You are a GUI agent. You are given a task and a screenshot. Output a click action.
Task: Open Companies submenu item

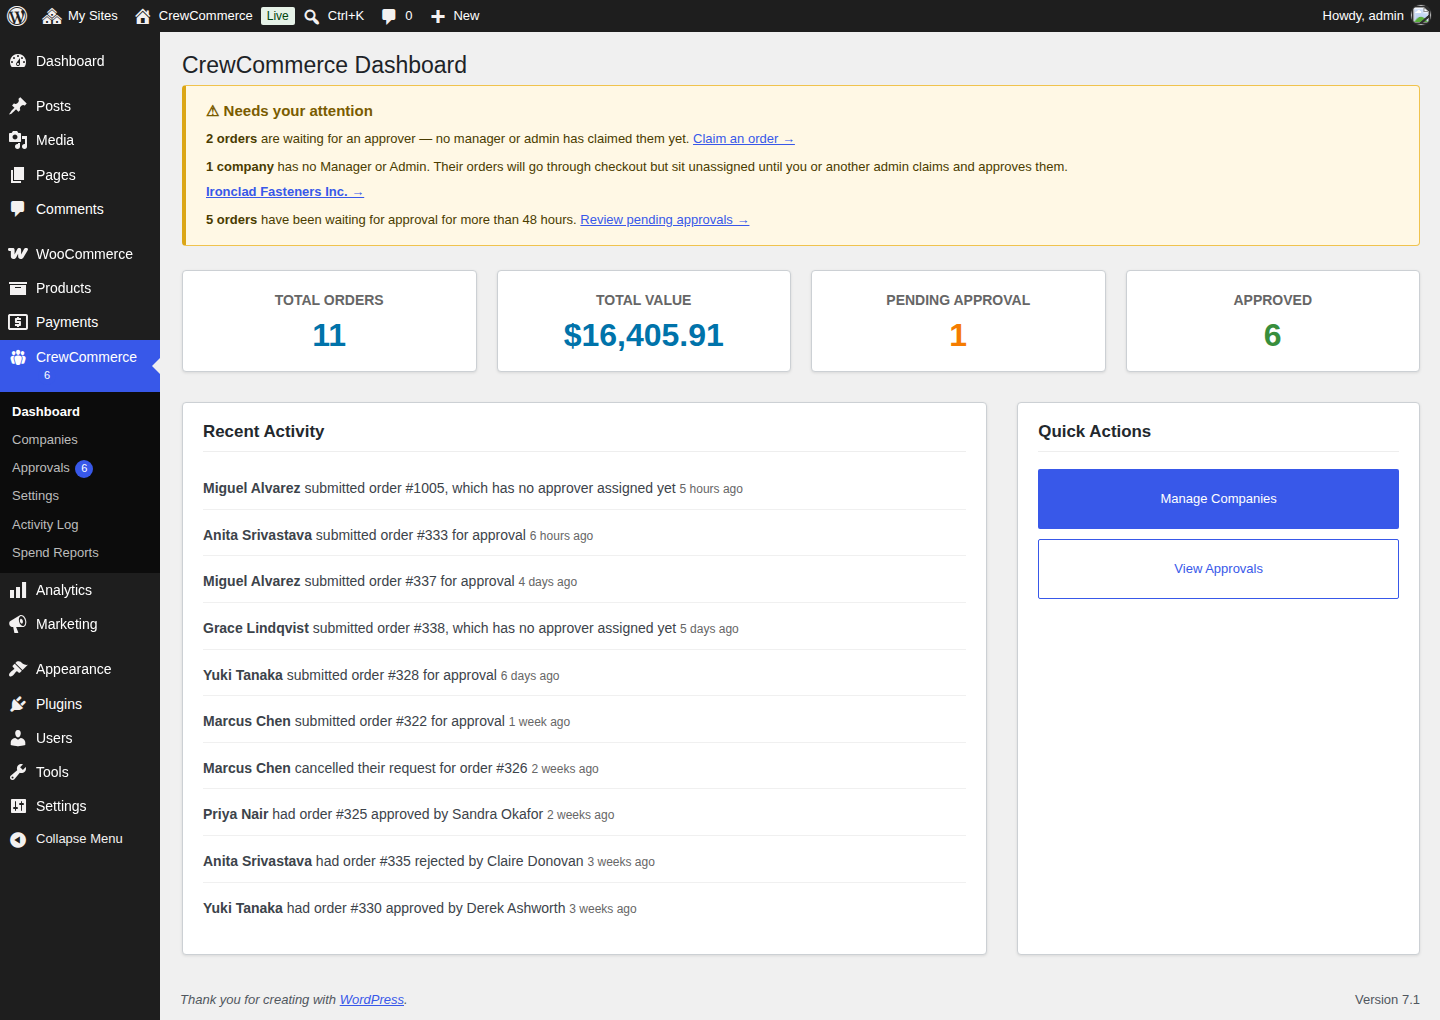point(45,440)
